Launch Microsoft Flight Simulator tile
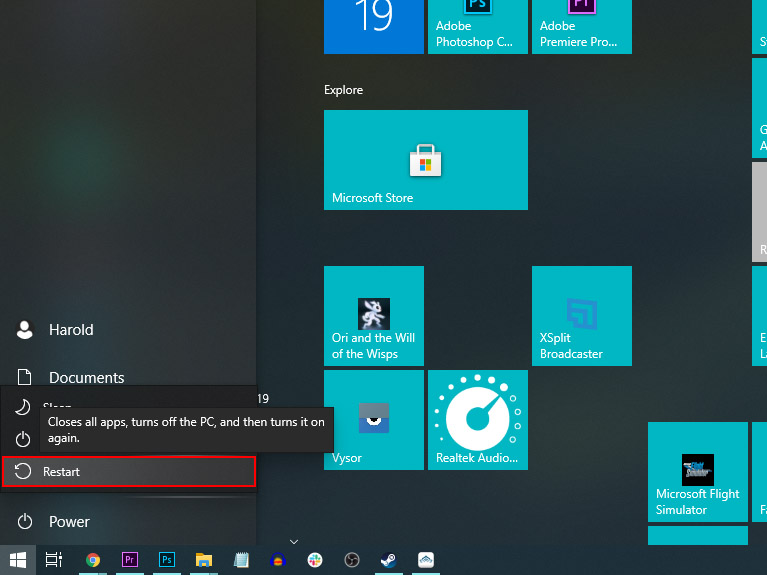The image size is (767, 575). click(698, 472)
